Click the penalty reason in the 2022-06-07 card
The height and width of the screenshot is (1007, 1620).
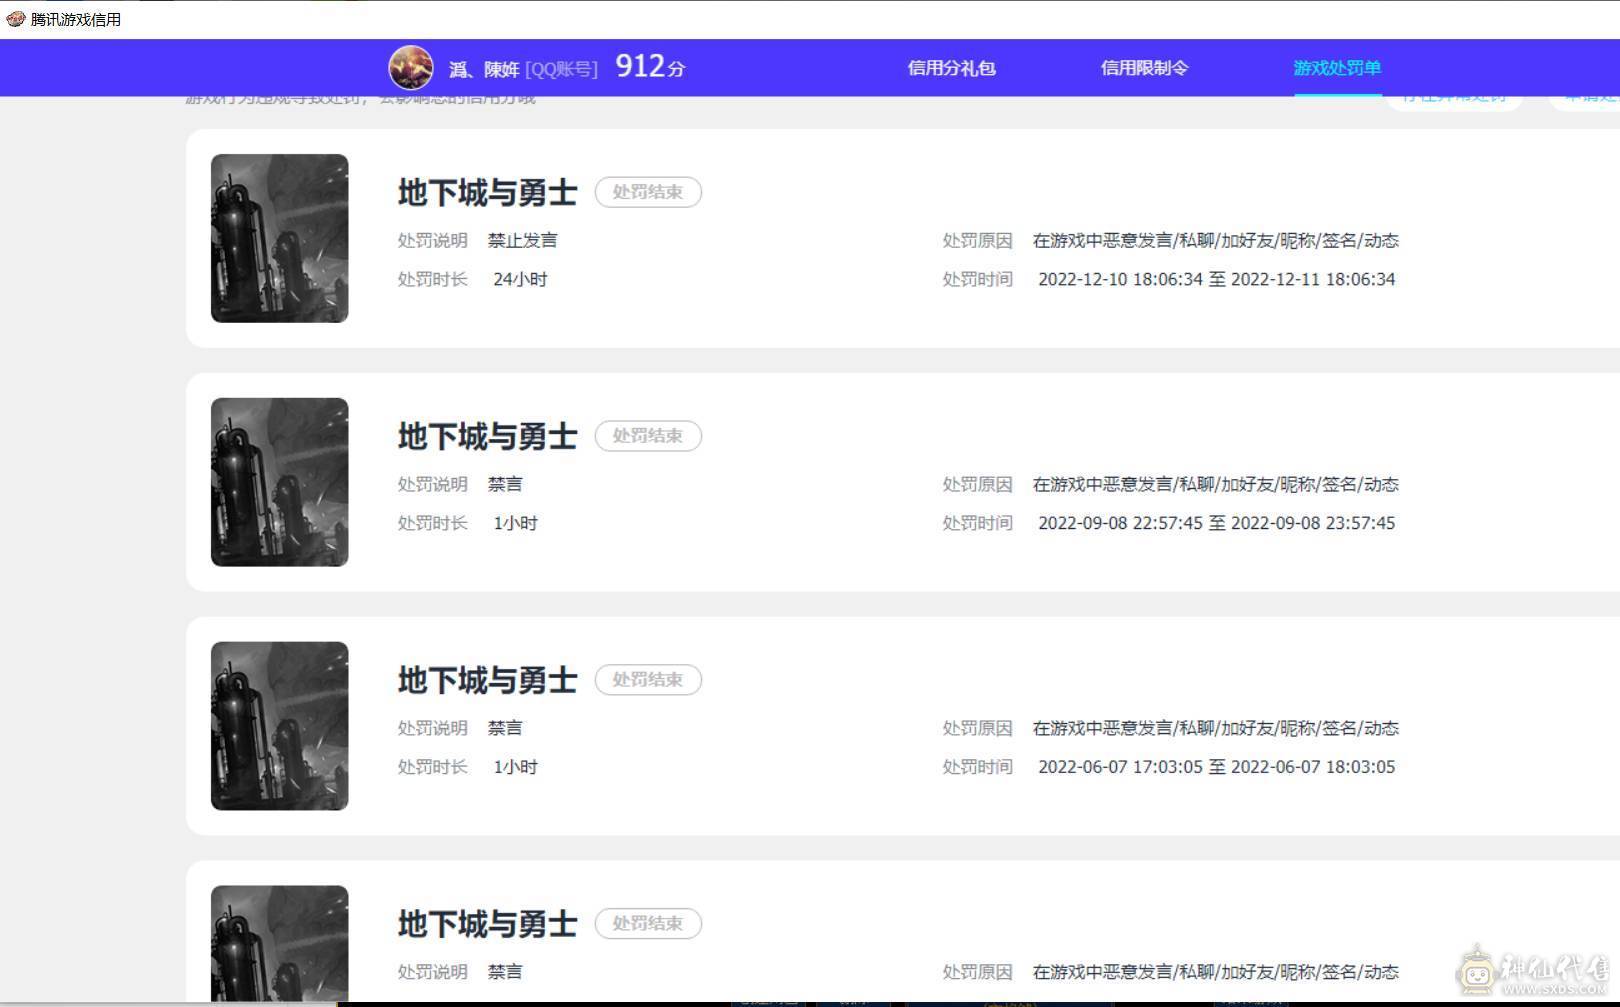tap(1216, 728)
